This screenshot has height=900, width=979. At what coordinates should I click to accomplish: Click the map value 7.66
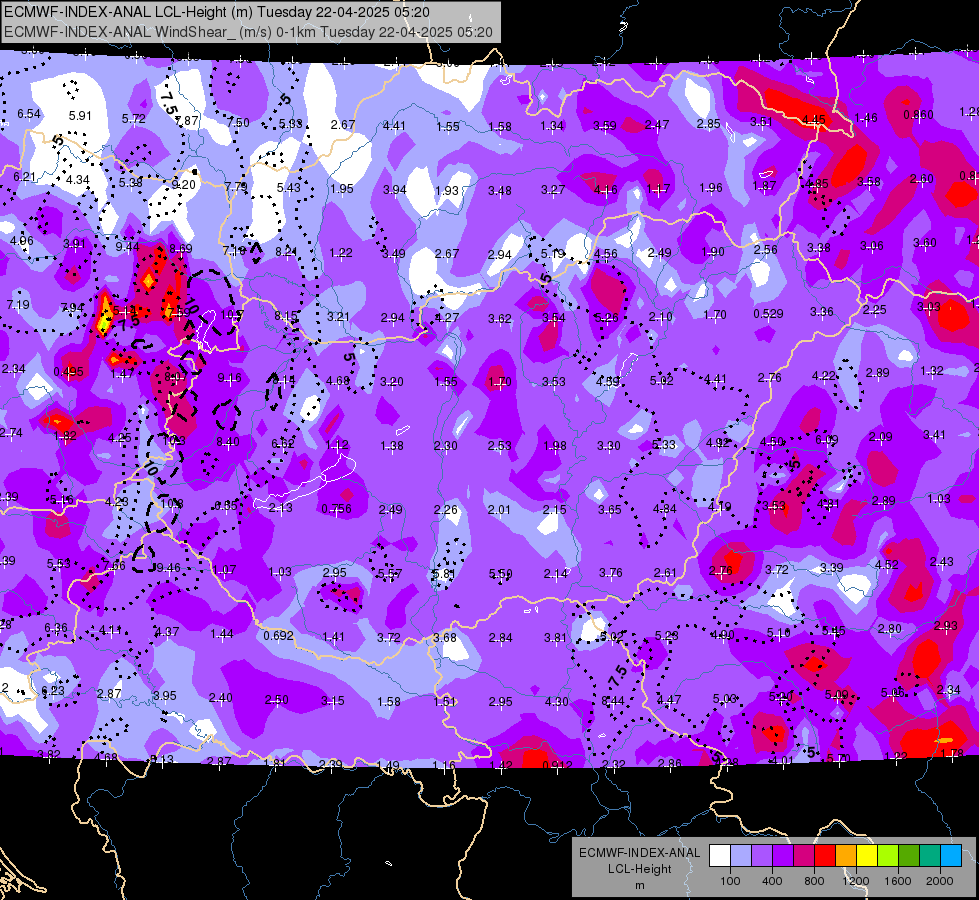(x=114, y=565)
